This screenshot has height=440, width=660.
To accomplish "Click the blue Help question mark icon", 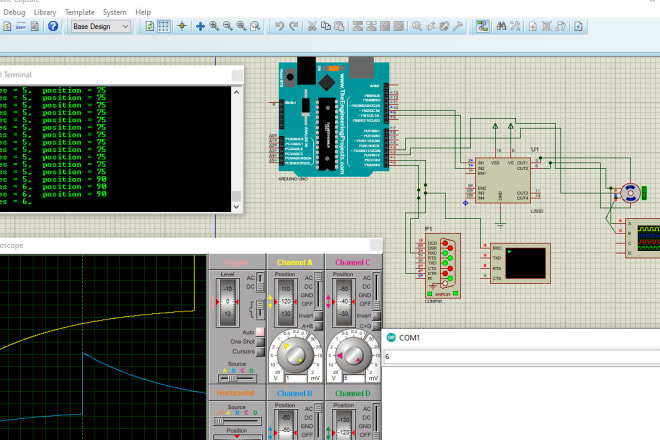I will coord(53,26).
